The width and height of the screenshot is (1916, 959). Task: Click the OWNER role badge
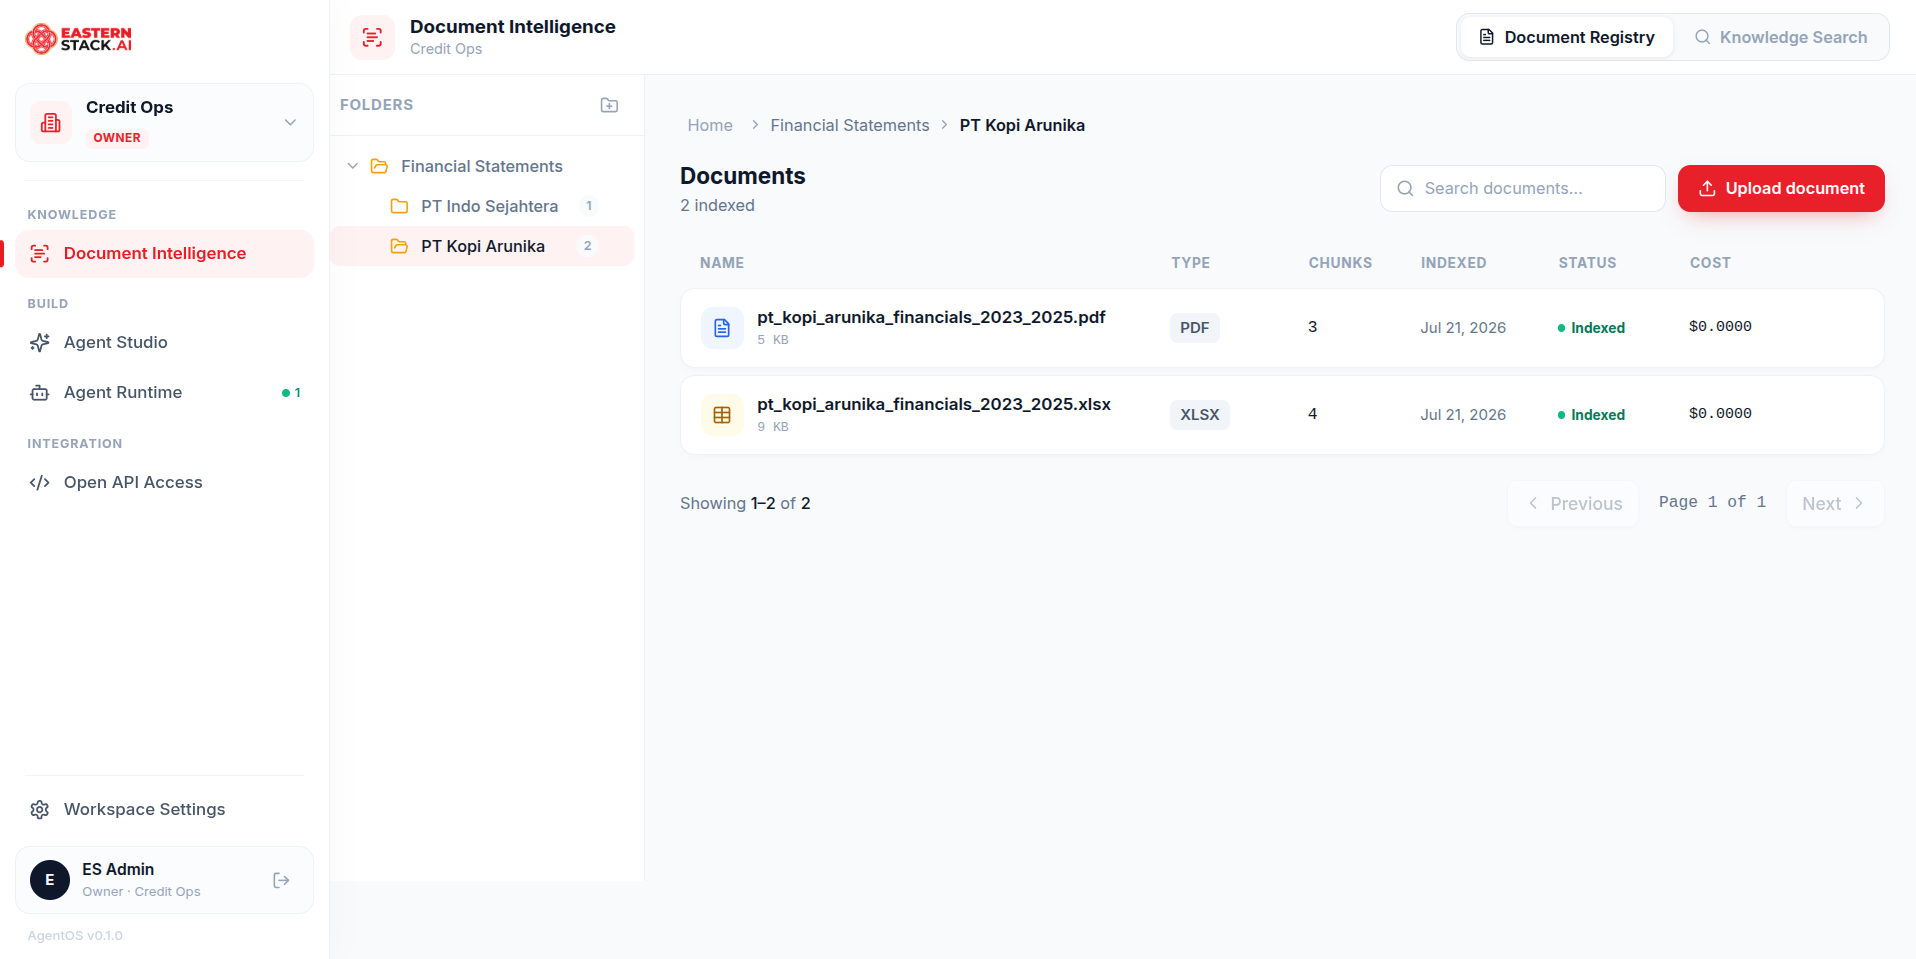click(x=117, y=138)
